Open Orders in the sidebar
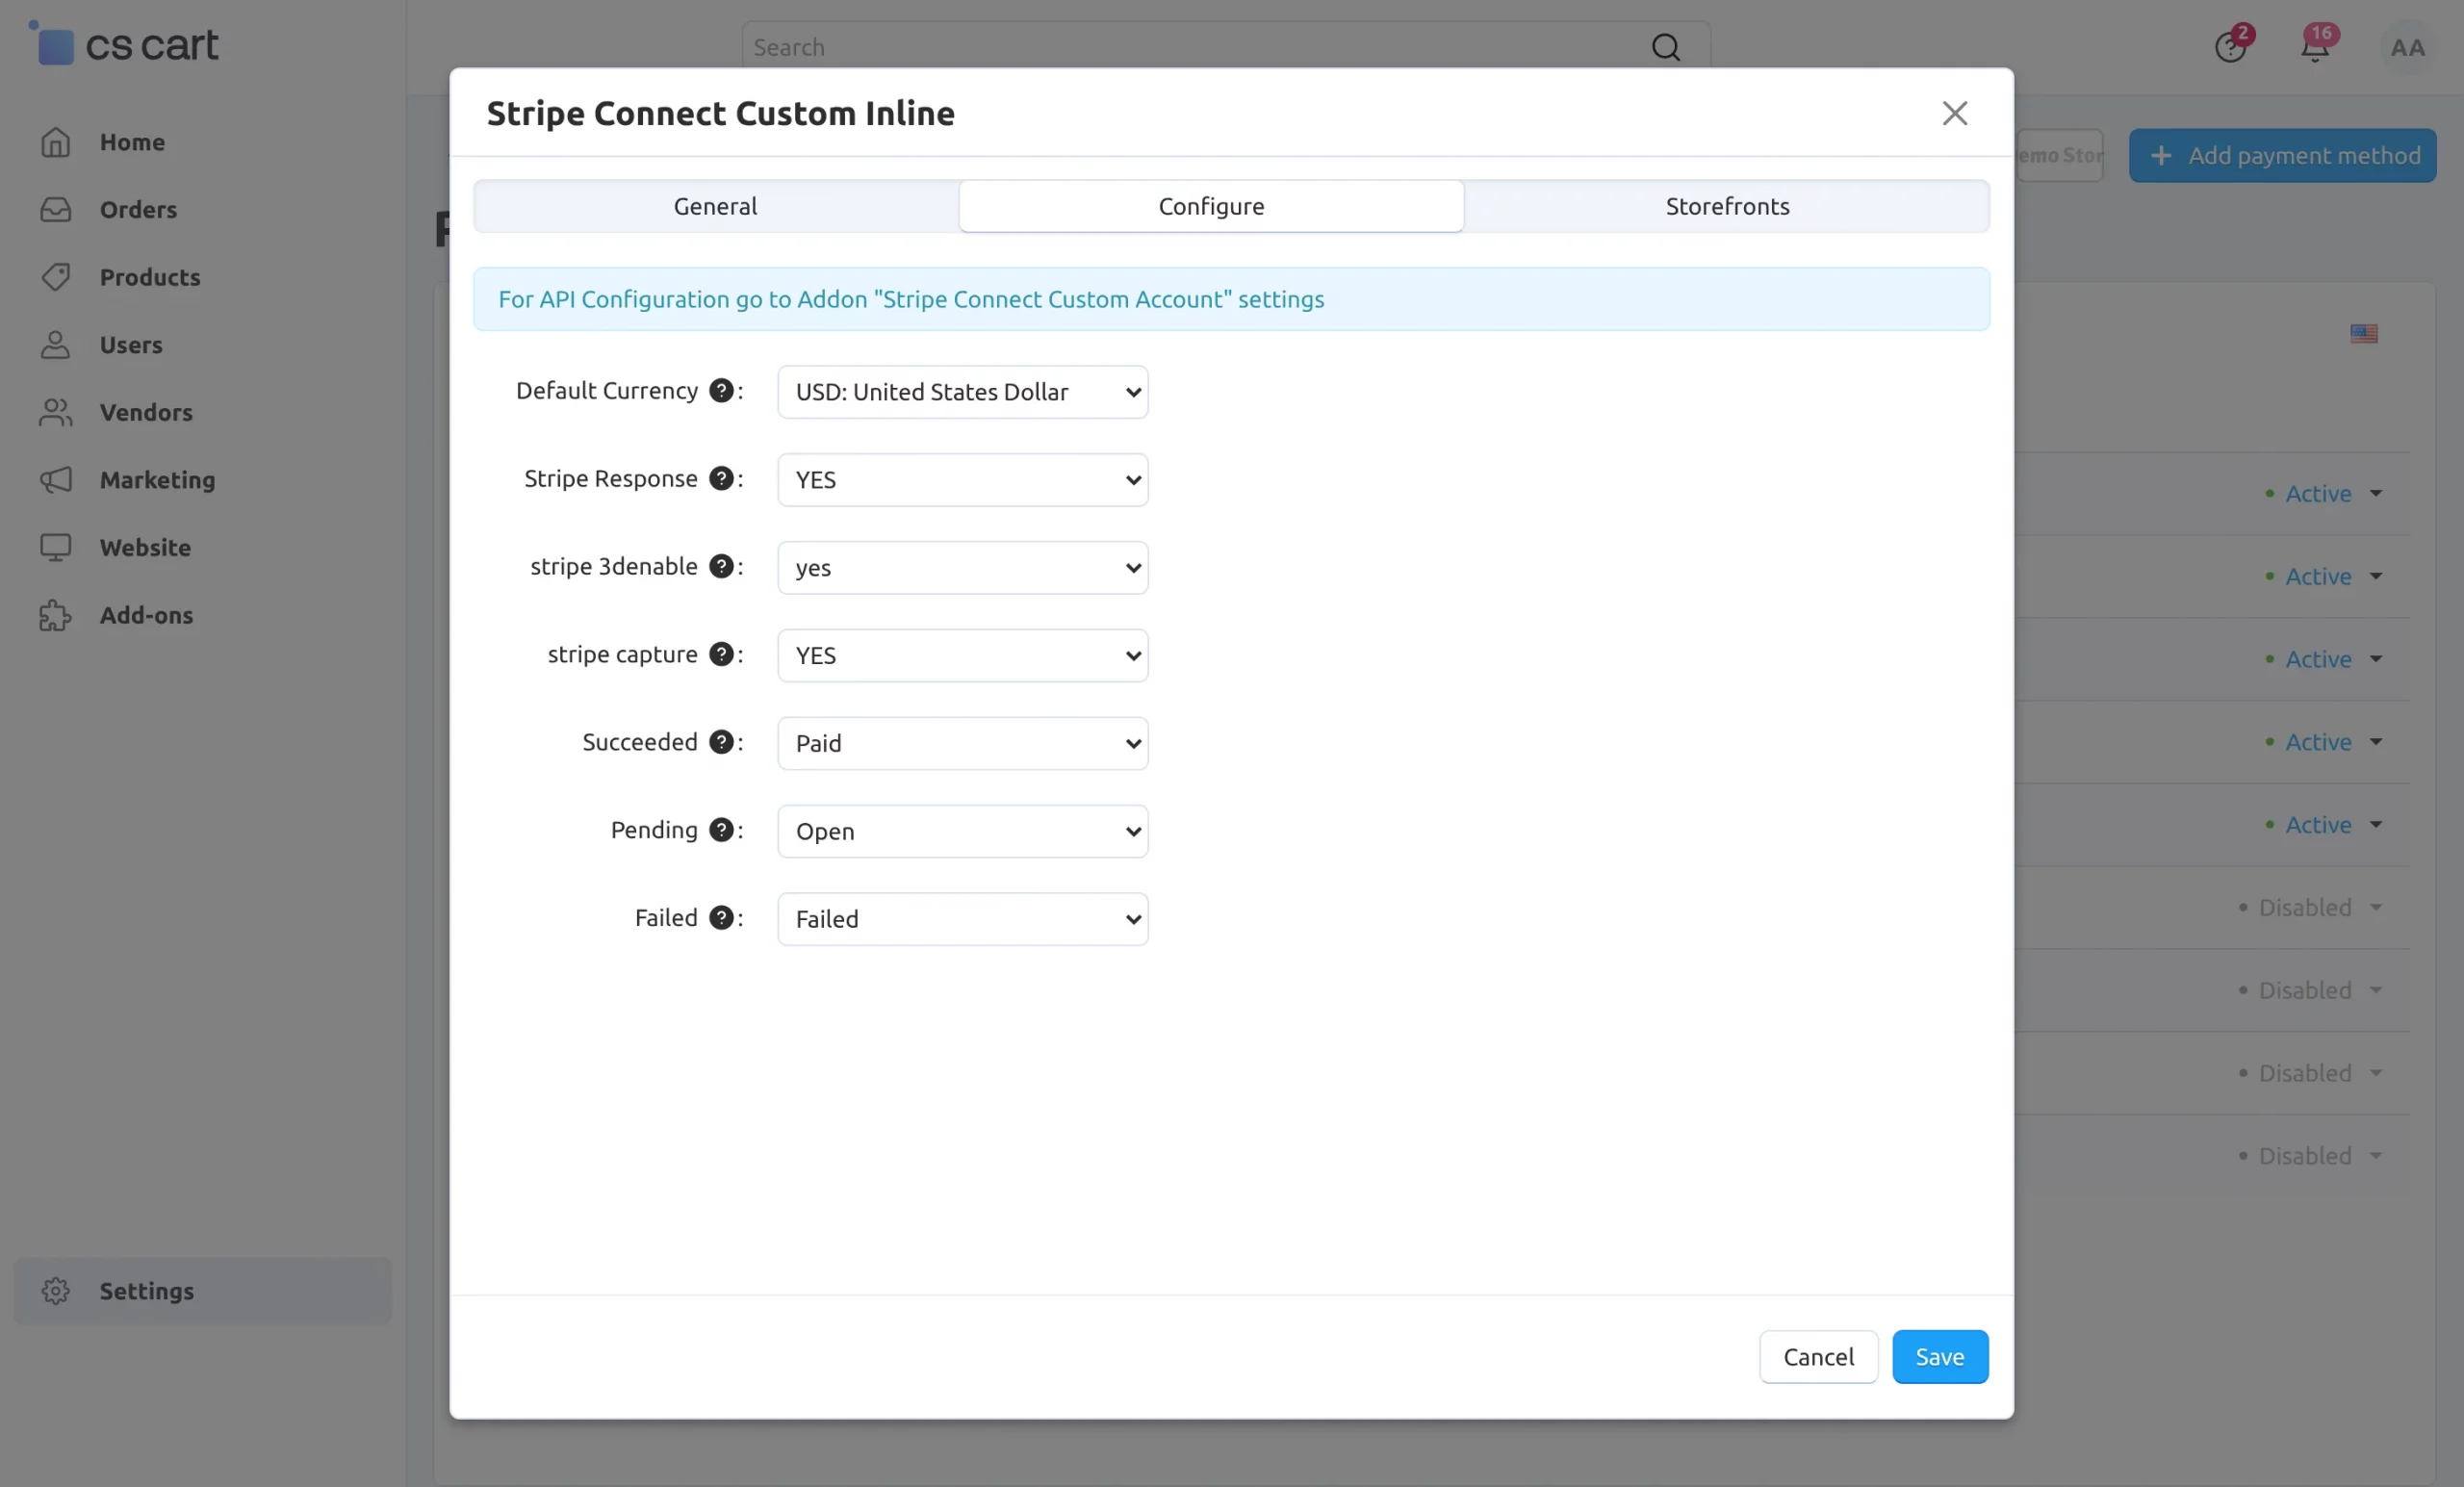This screenshot has height=1487, width=2464. pos(203,209)
